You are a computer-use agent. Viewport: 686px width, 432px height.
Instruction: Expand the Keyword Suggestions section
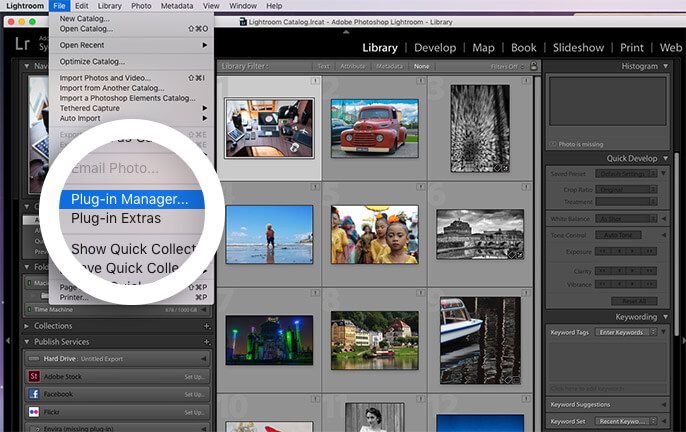click(x=664, y=404)
